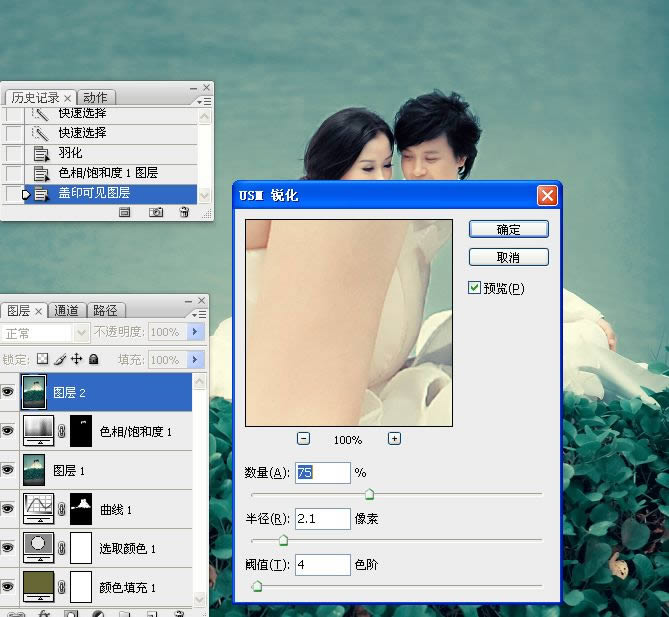Switch to the 通道 channels tab
The image size is (669, 617).
coord(66,310)
